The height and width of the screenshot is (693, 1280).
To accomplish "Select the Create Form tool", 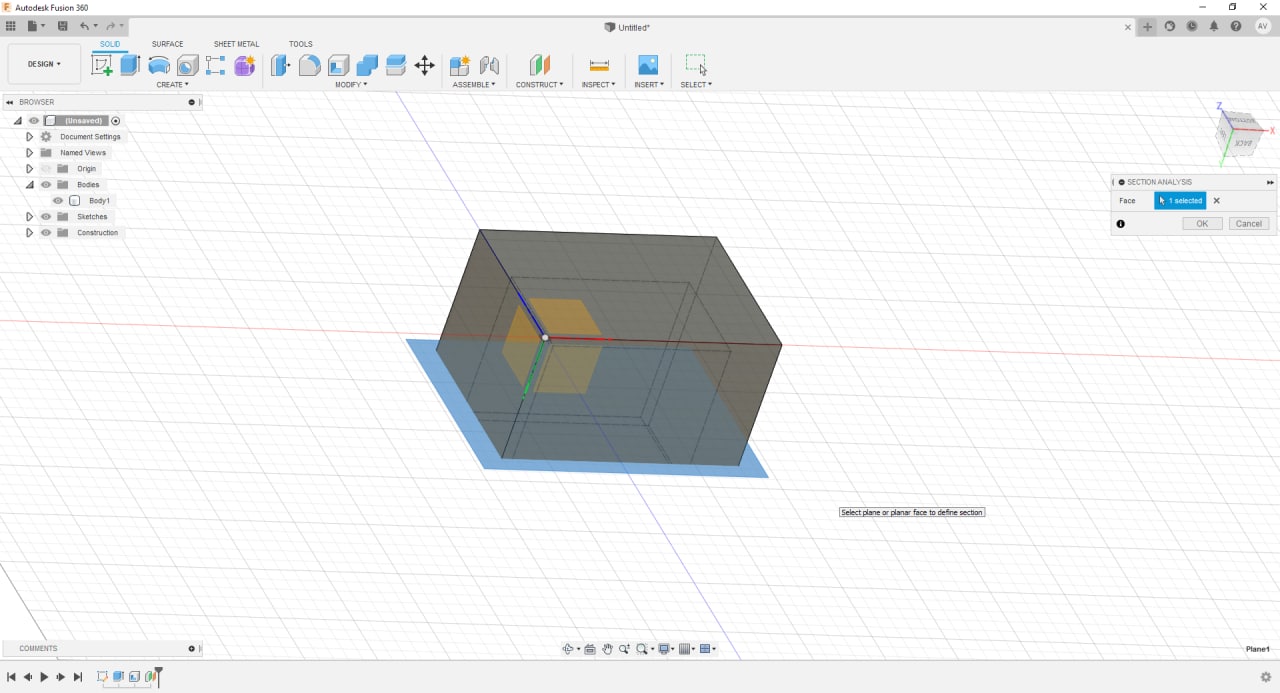I will click(244, 65).
